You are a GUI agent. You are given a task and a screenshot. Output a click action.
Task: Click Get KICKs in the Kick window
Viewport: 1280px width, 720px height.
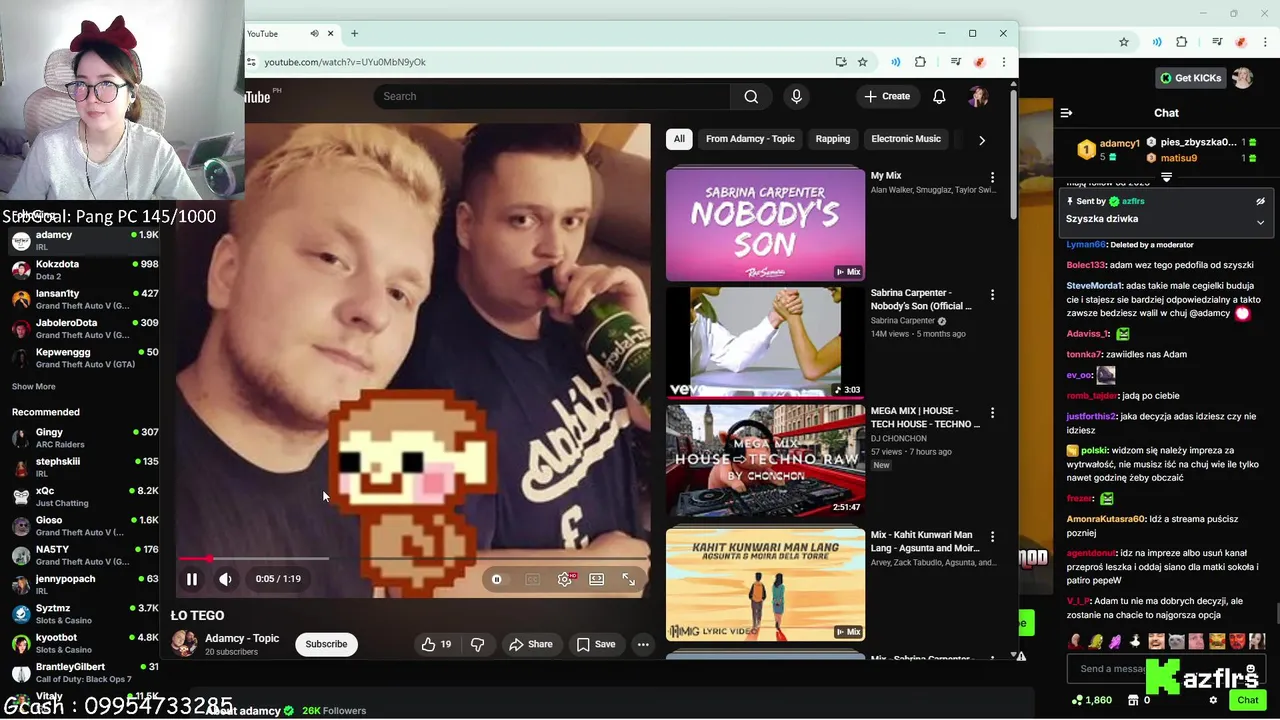pos(1190,78)
